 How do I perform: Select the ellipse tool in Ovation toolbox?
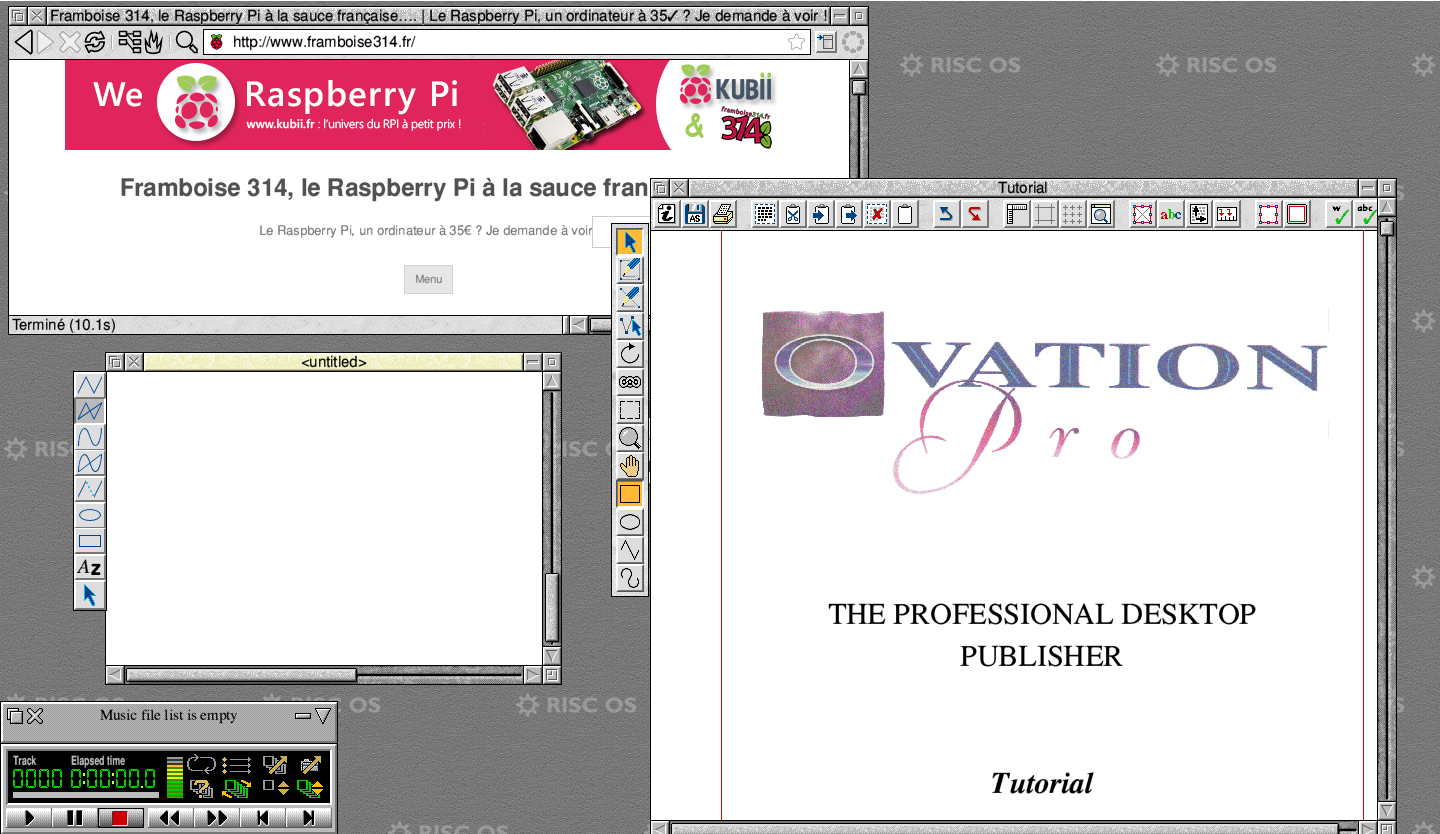pyautogui.click(x=630, y=522)
